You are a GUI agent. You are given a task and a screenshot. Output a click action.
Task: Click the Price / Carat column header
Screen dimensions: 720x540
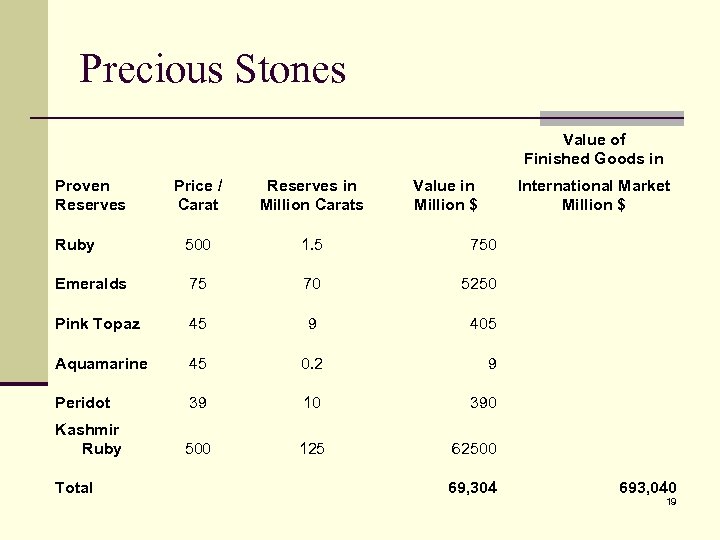point(198,195)
